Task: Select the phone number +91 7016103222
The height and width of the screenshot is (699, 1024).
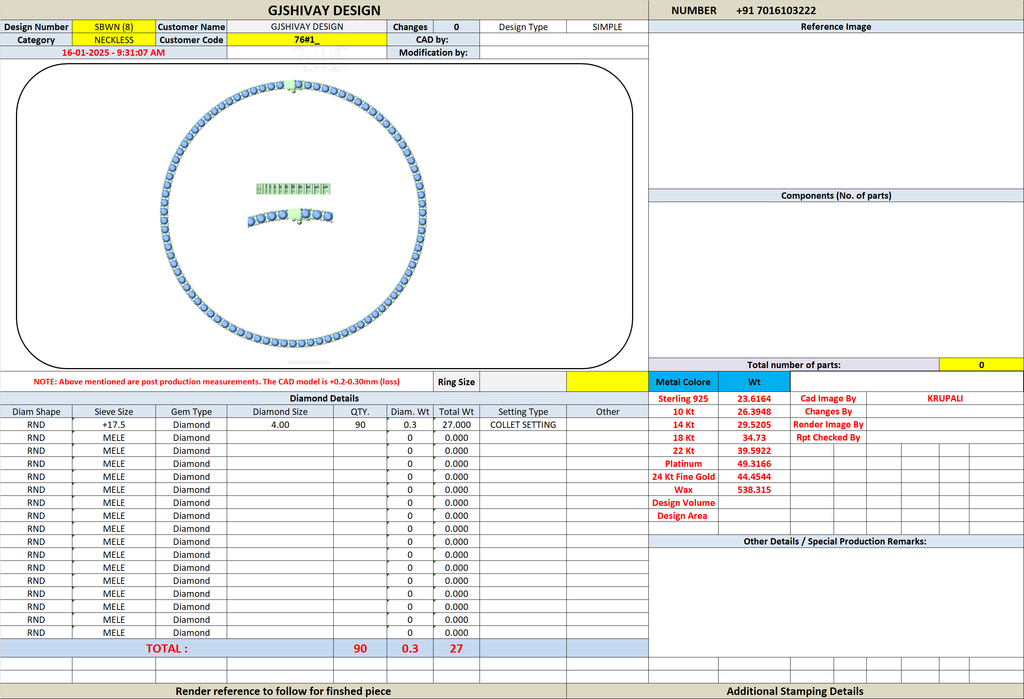Action: pos(775,10)
